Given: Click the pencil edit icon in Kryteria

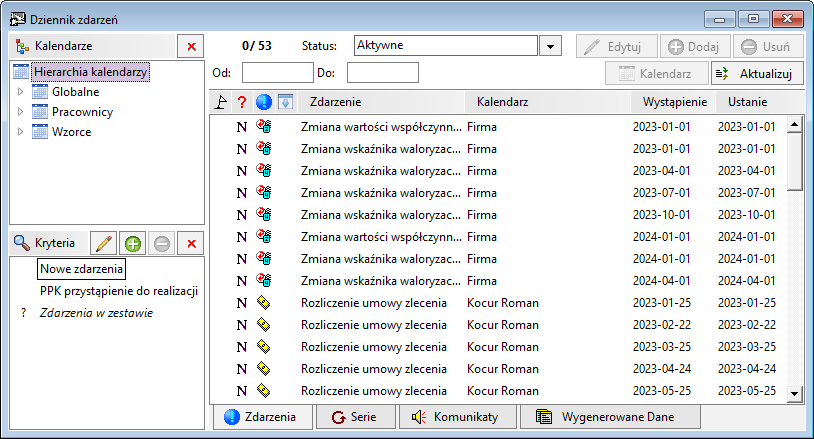Looking at the screenshot, I should [104, 243].
